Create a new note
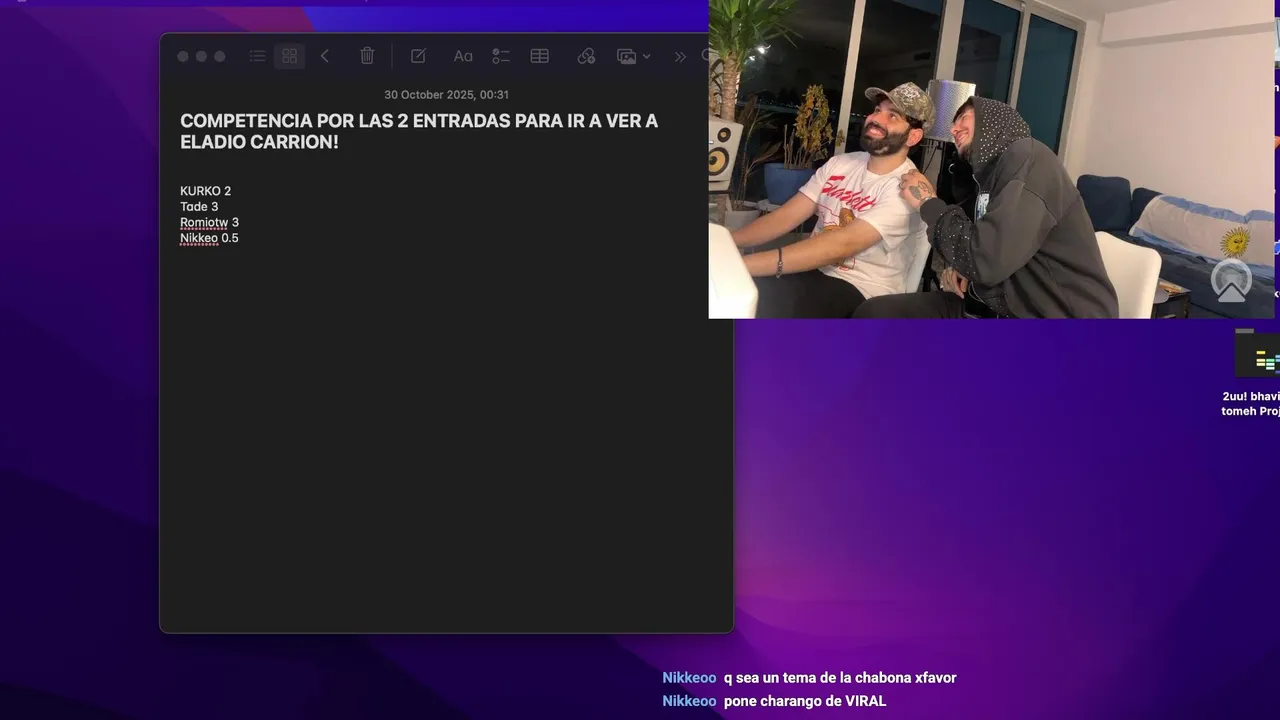The image size is (1280, 720). pos(418,56)
